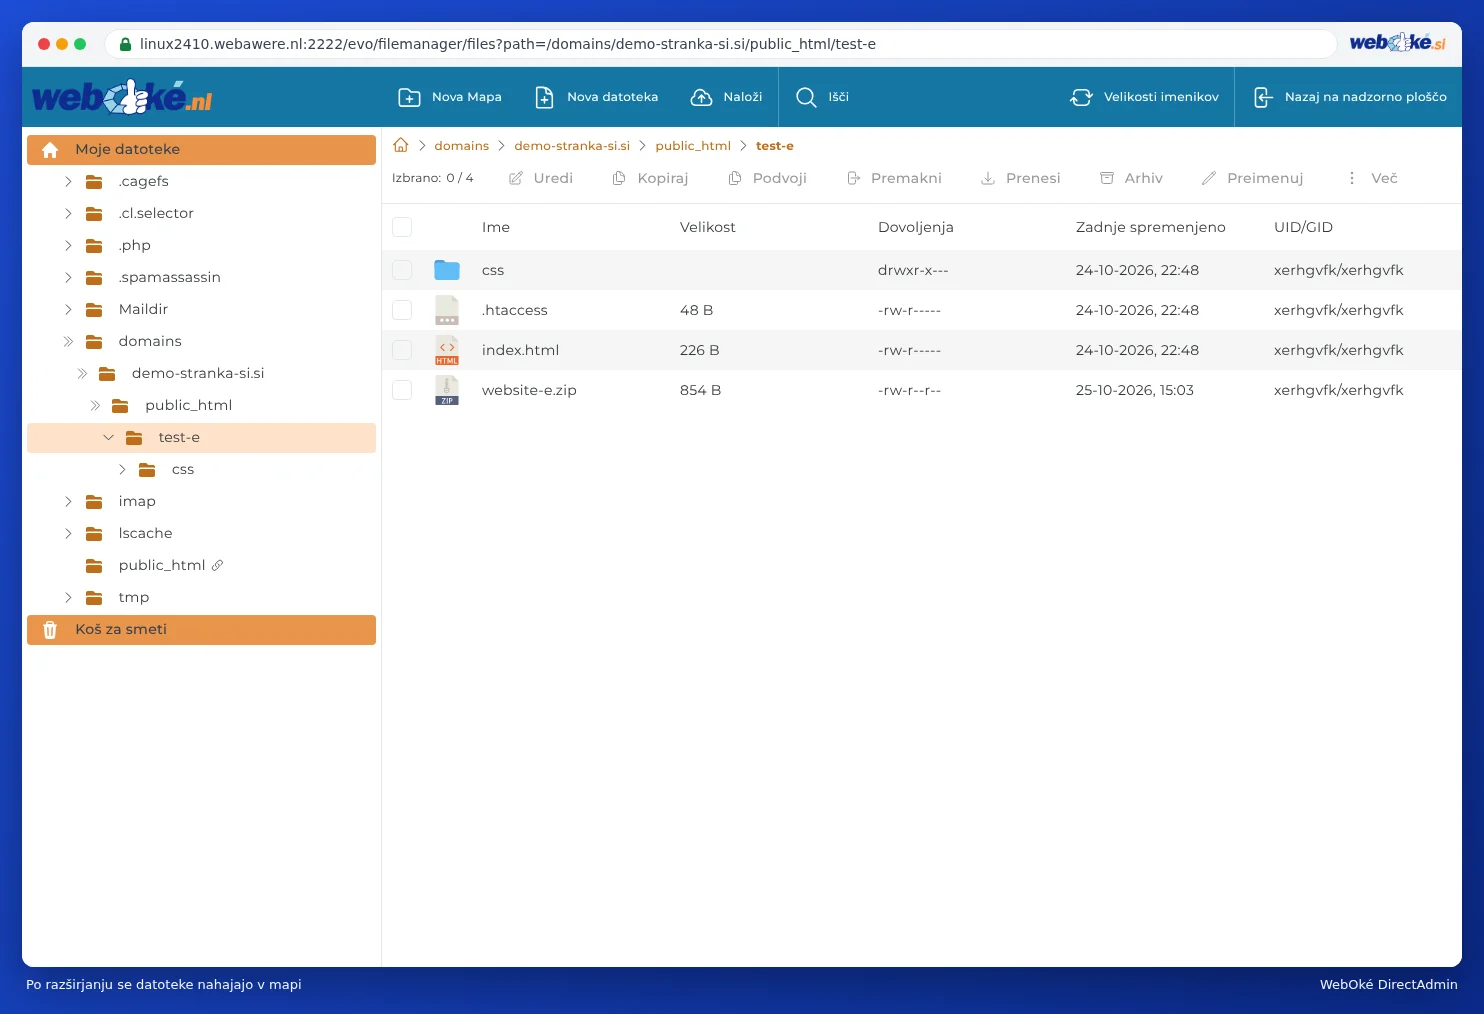
Task: Click the Nova Mapa new folder icon
Action: coord(409,97)
